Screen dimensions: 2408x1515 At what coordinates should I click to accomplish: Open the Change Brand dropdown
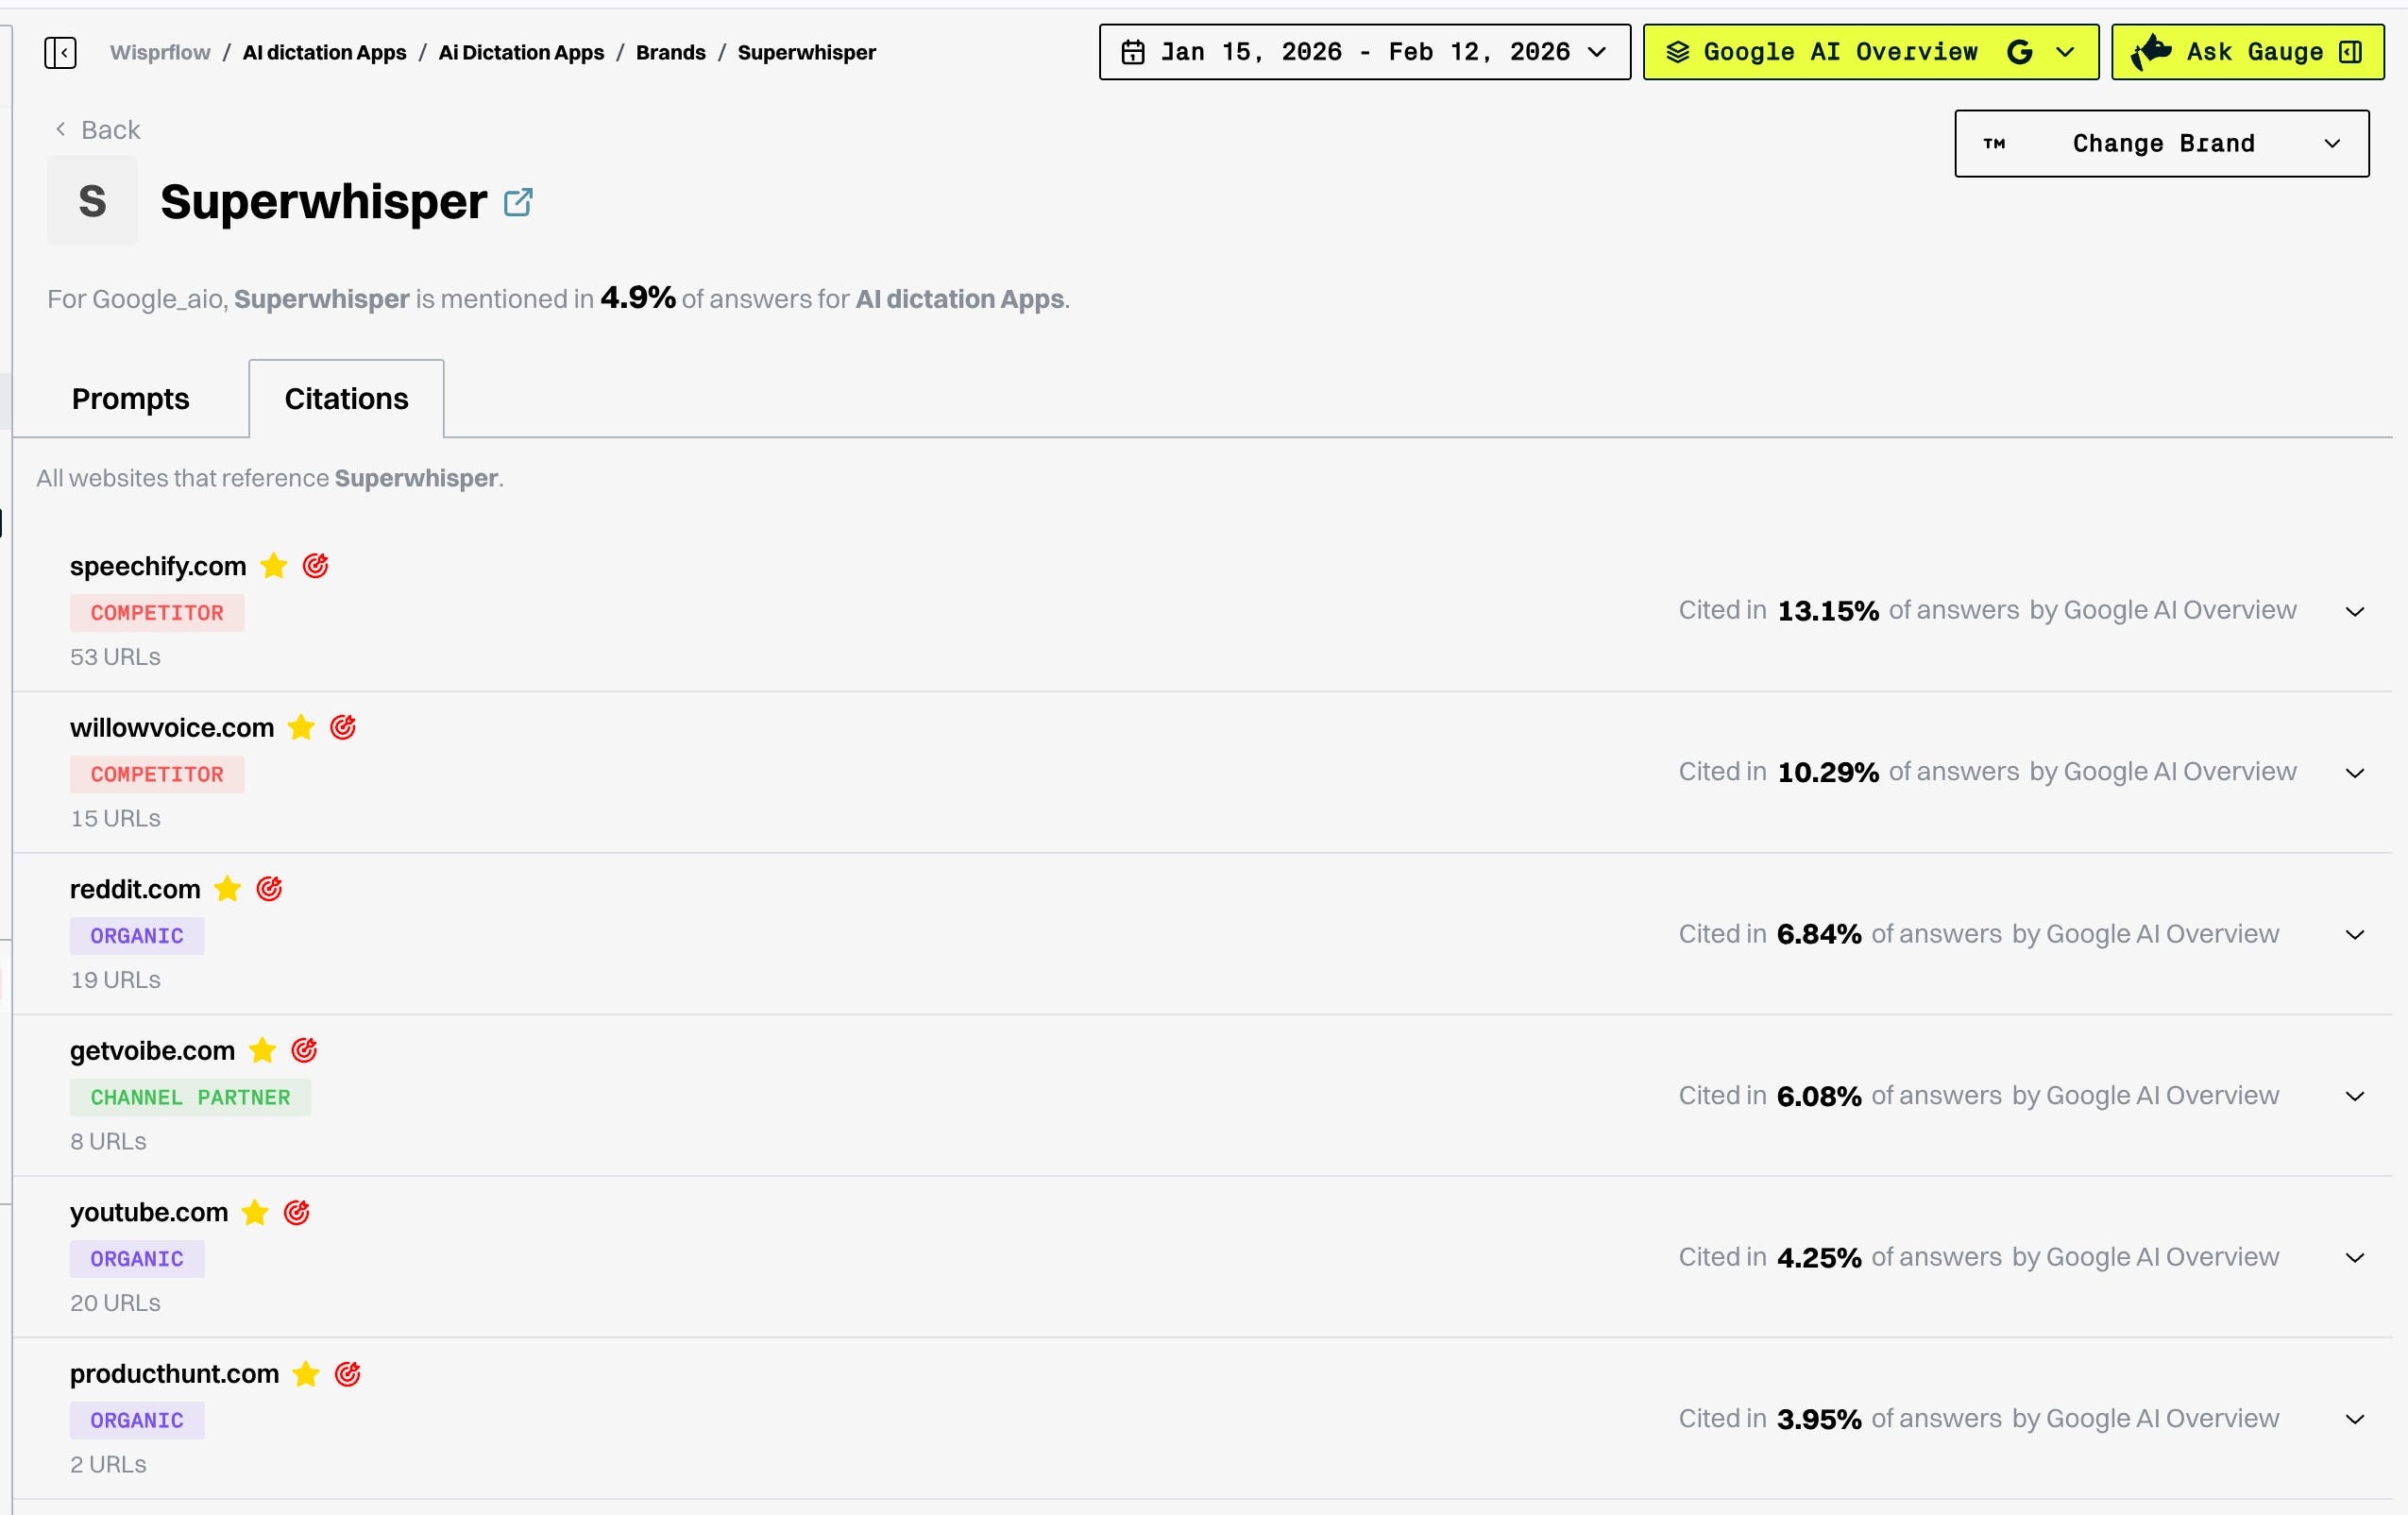2161,144
